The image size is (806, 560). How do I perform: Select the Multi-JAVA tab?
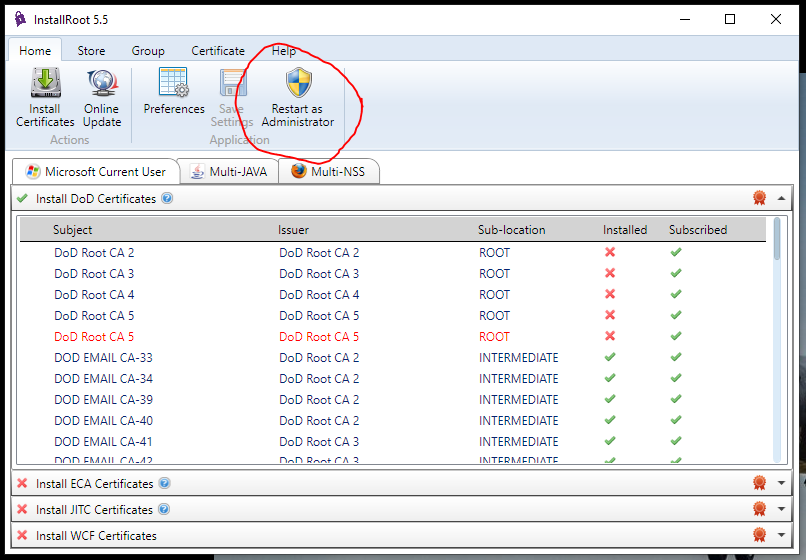(229, 171)
